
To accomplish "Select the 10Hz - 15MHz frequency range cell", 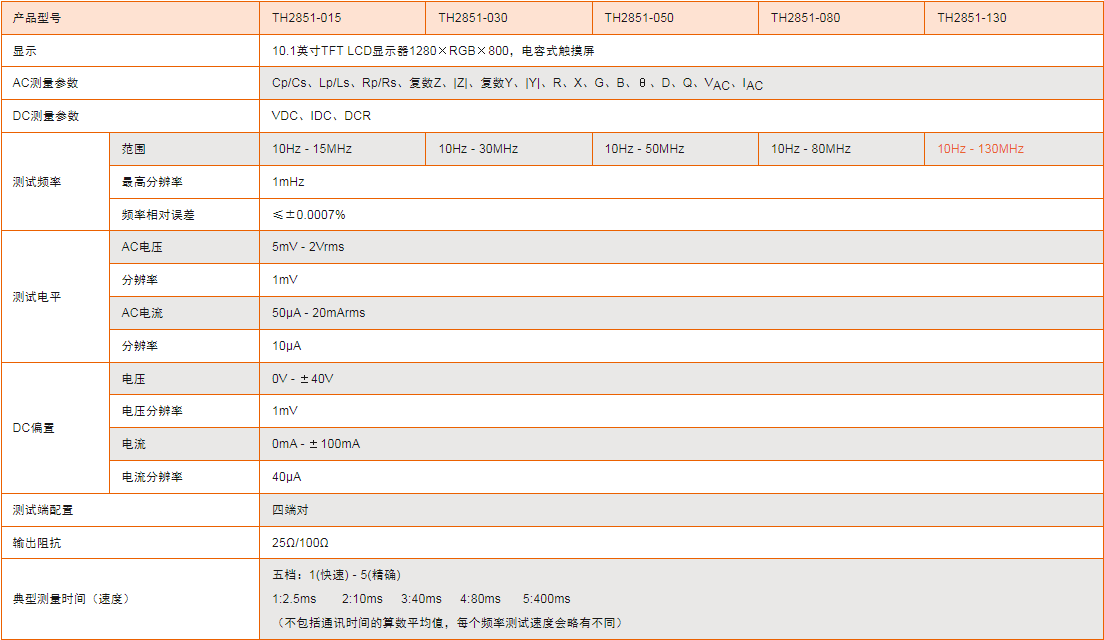I will [312, 149].
